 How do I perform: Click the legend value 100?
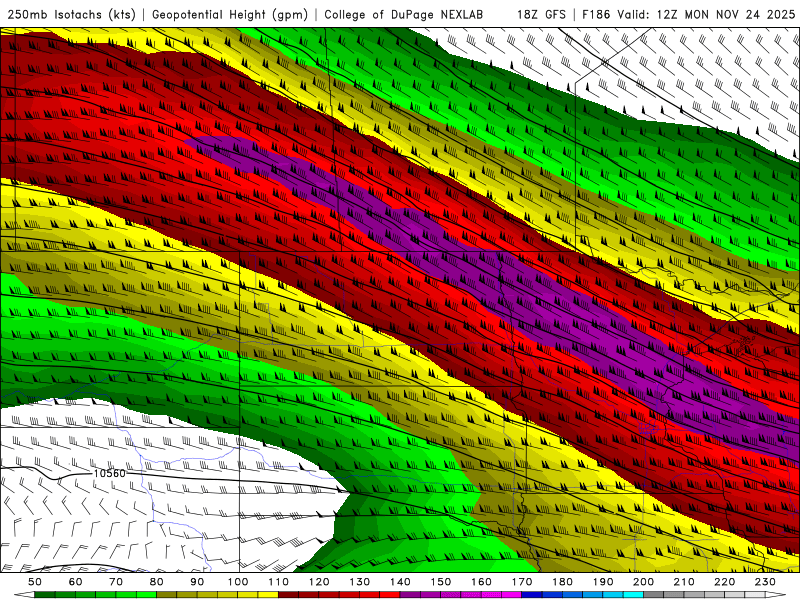pos(238,582)
